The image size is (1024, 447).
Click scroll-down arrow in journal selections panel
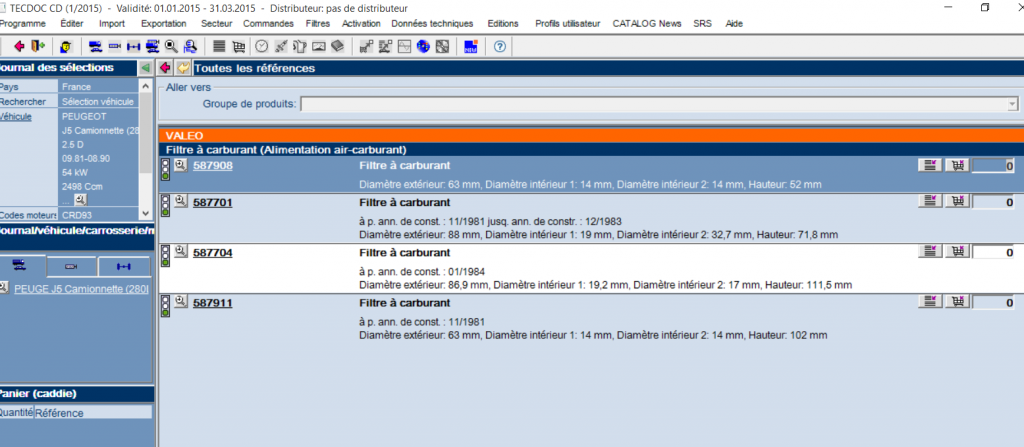coord(146,214)
